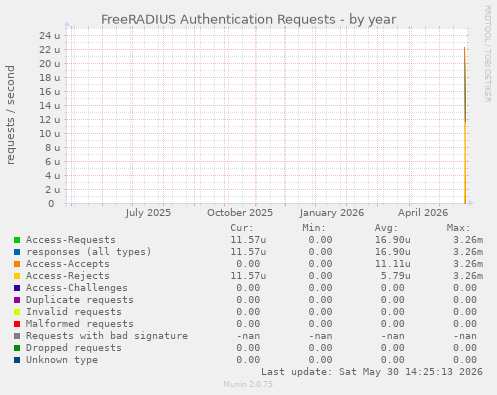Click the green Access-Requests legend swatch
The width and height of the screenshot is (497, 395).
(x=17, y=240)
